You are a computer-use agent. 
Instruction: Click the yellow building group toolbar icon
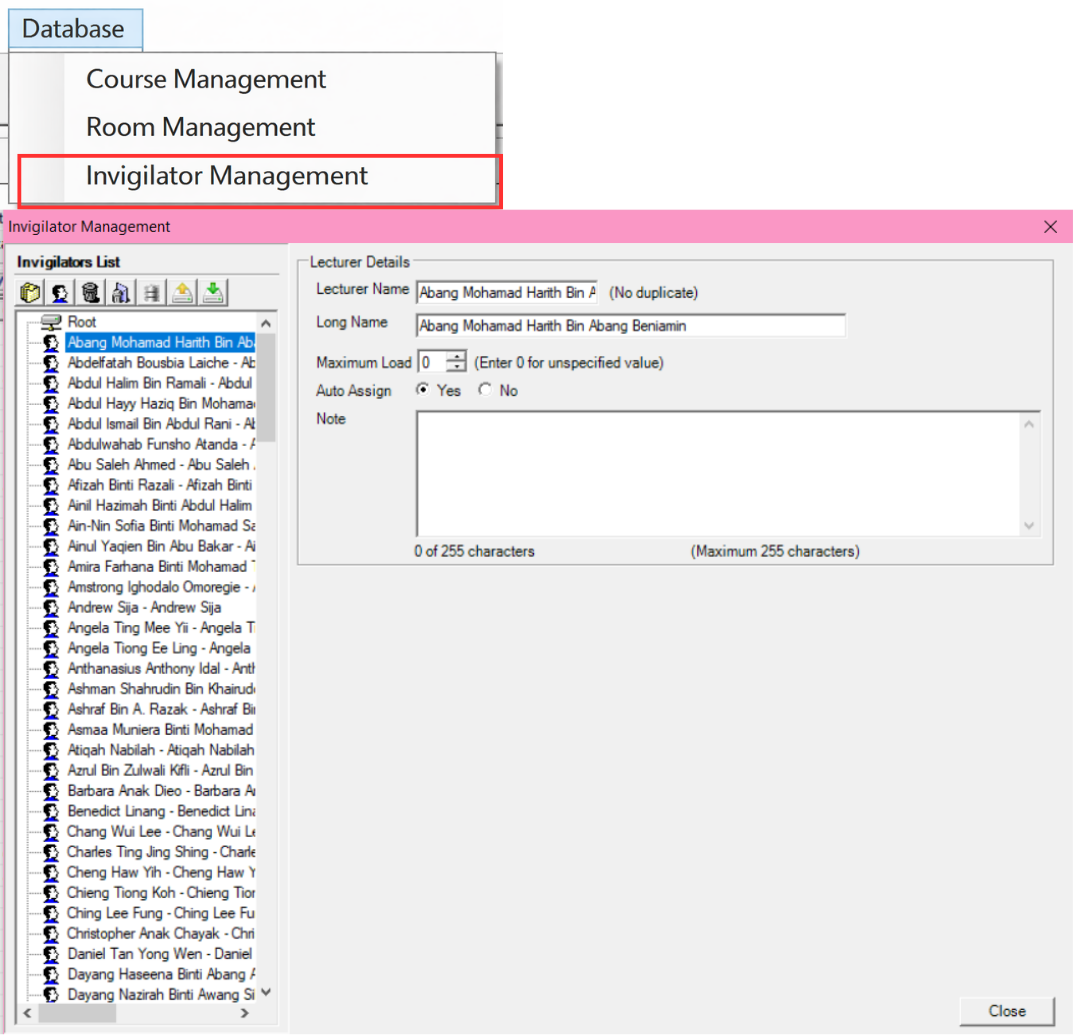(x=29, y=292)
